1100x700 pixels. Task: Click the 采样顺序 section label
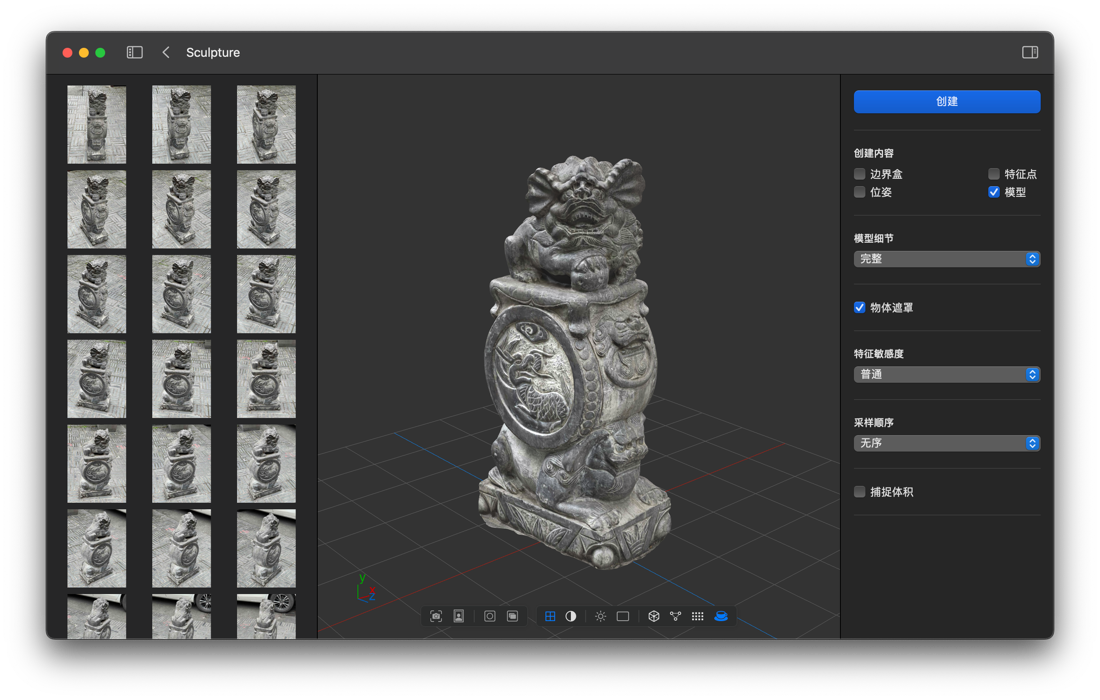(x=873, y=423)
